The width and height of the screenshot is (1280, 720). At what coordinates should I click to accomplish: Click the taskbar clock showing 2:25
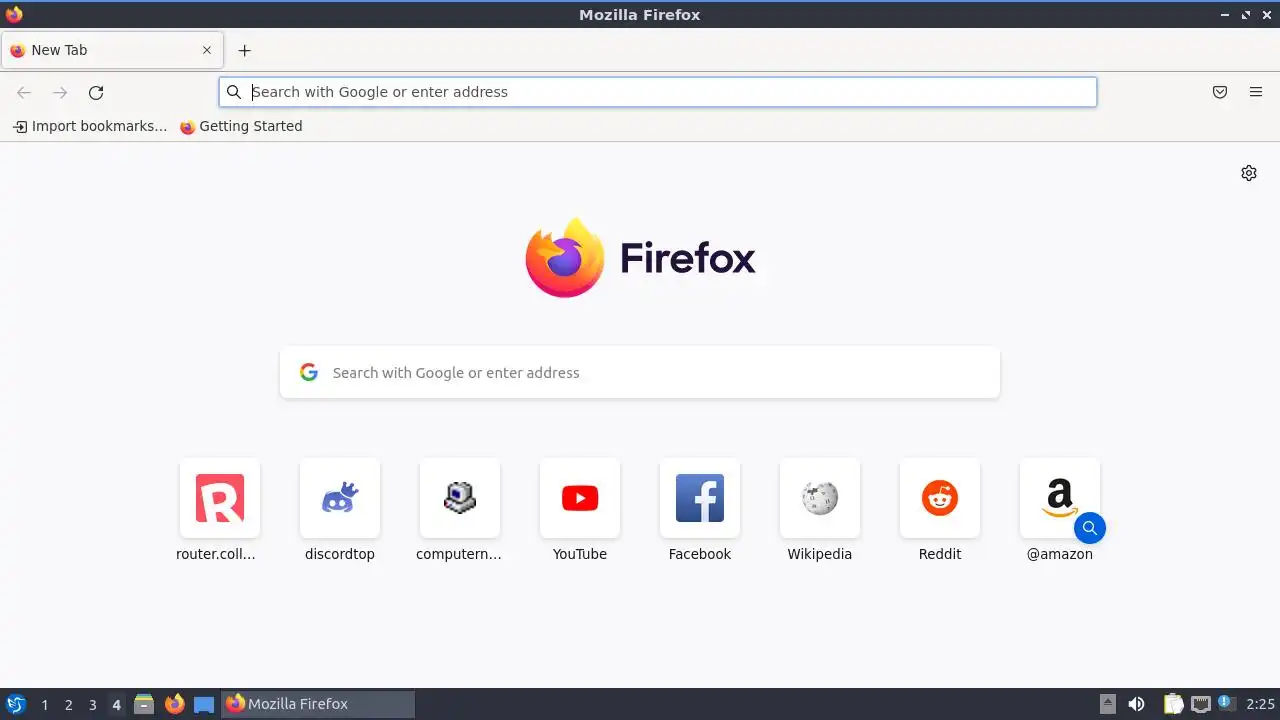tap(1260, 704)
